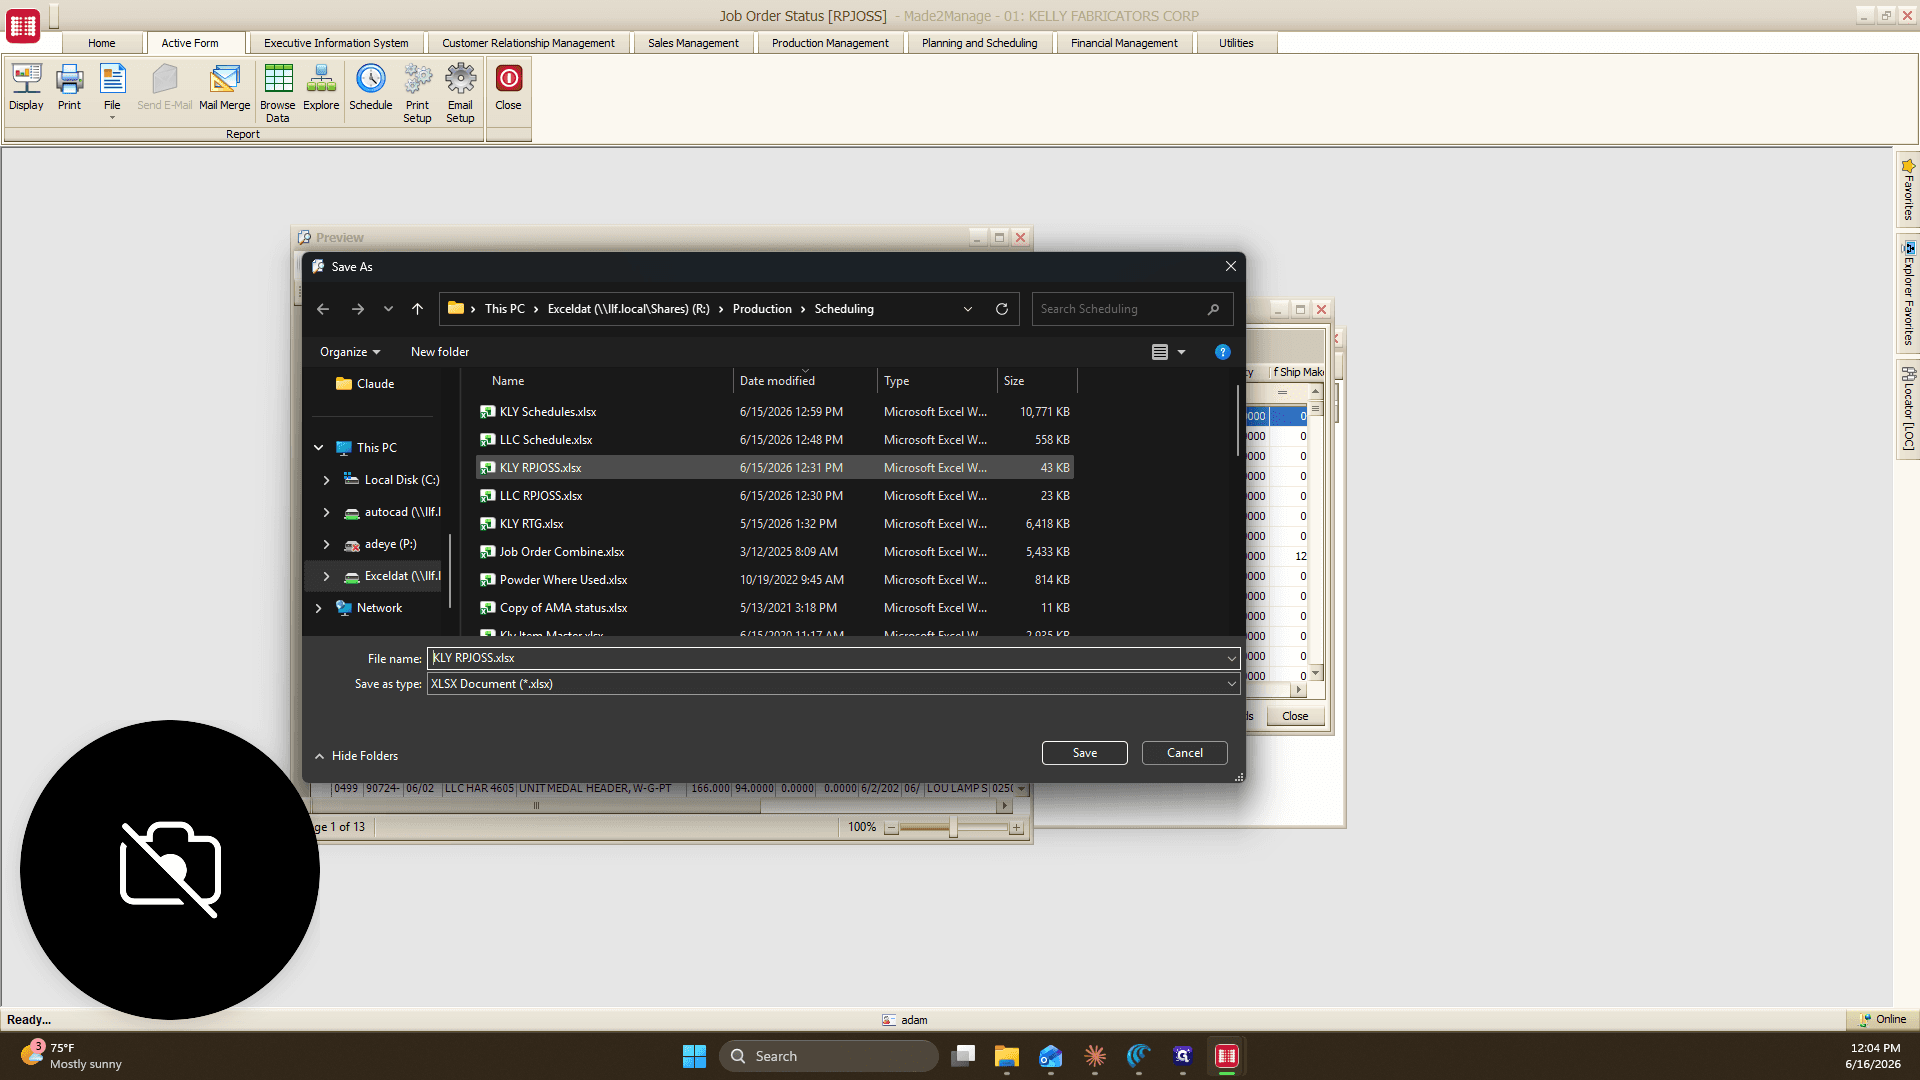Go up one folder level in Save As
This screenshot has height=1080, width=1920.
coord(417,309)
